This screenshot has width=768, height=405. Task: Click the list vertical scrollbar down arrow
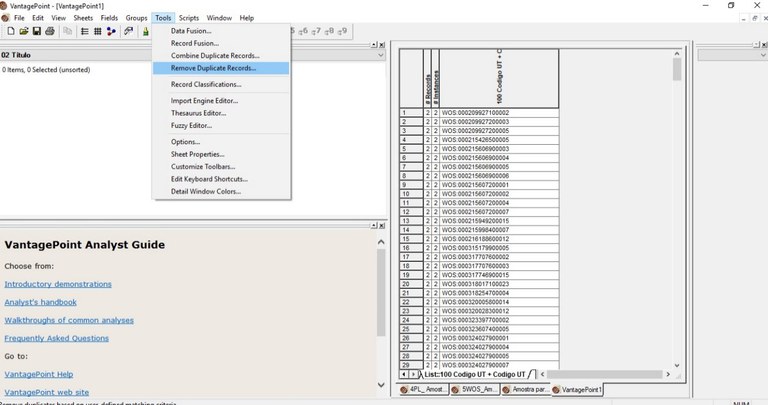click(x=677, y=365)
